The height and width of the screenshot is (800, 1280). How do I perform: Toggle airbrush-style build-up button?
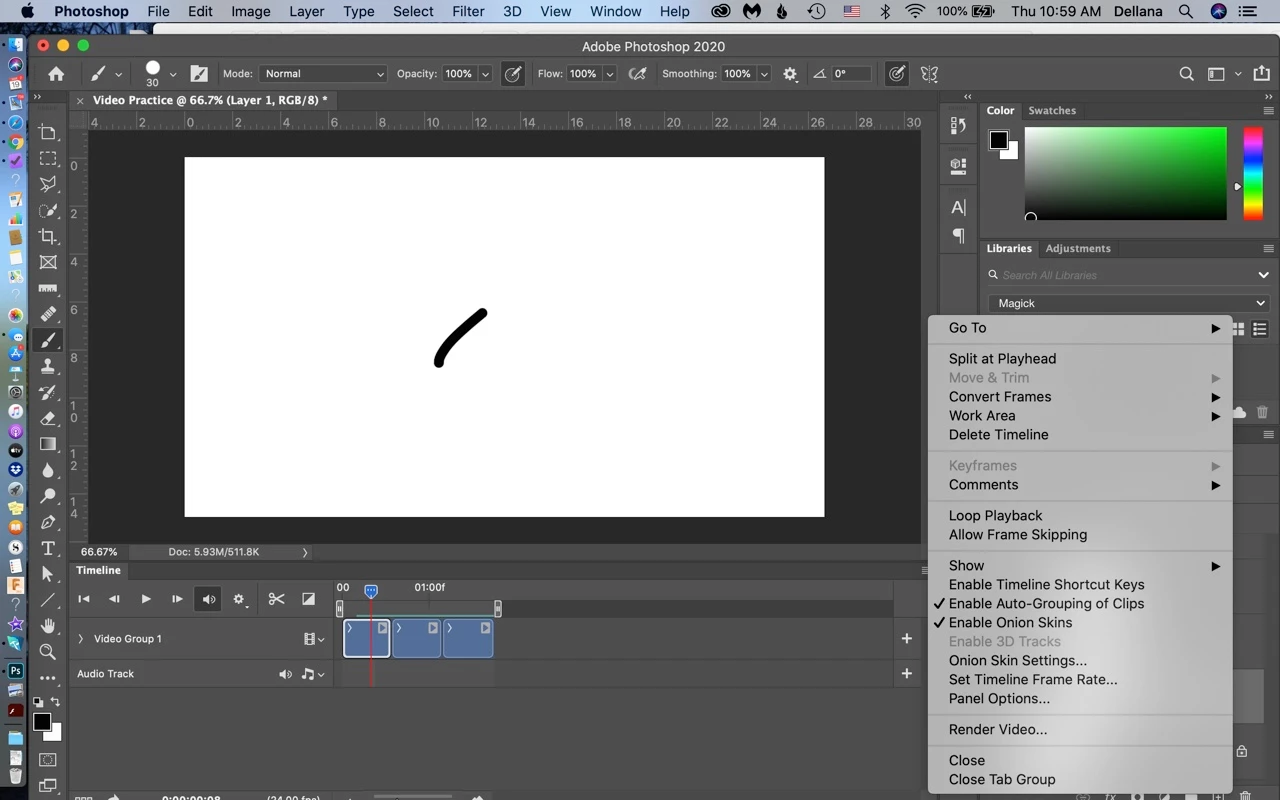tap(637, 74)
